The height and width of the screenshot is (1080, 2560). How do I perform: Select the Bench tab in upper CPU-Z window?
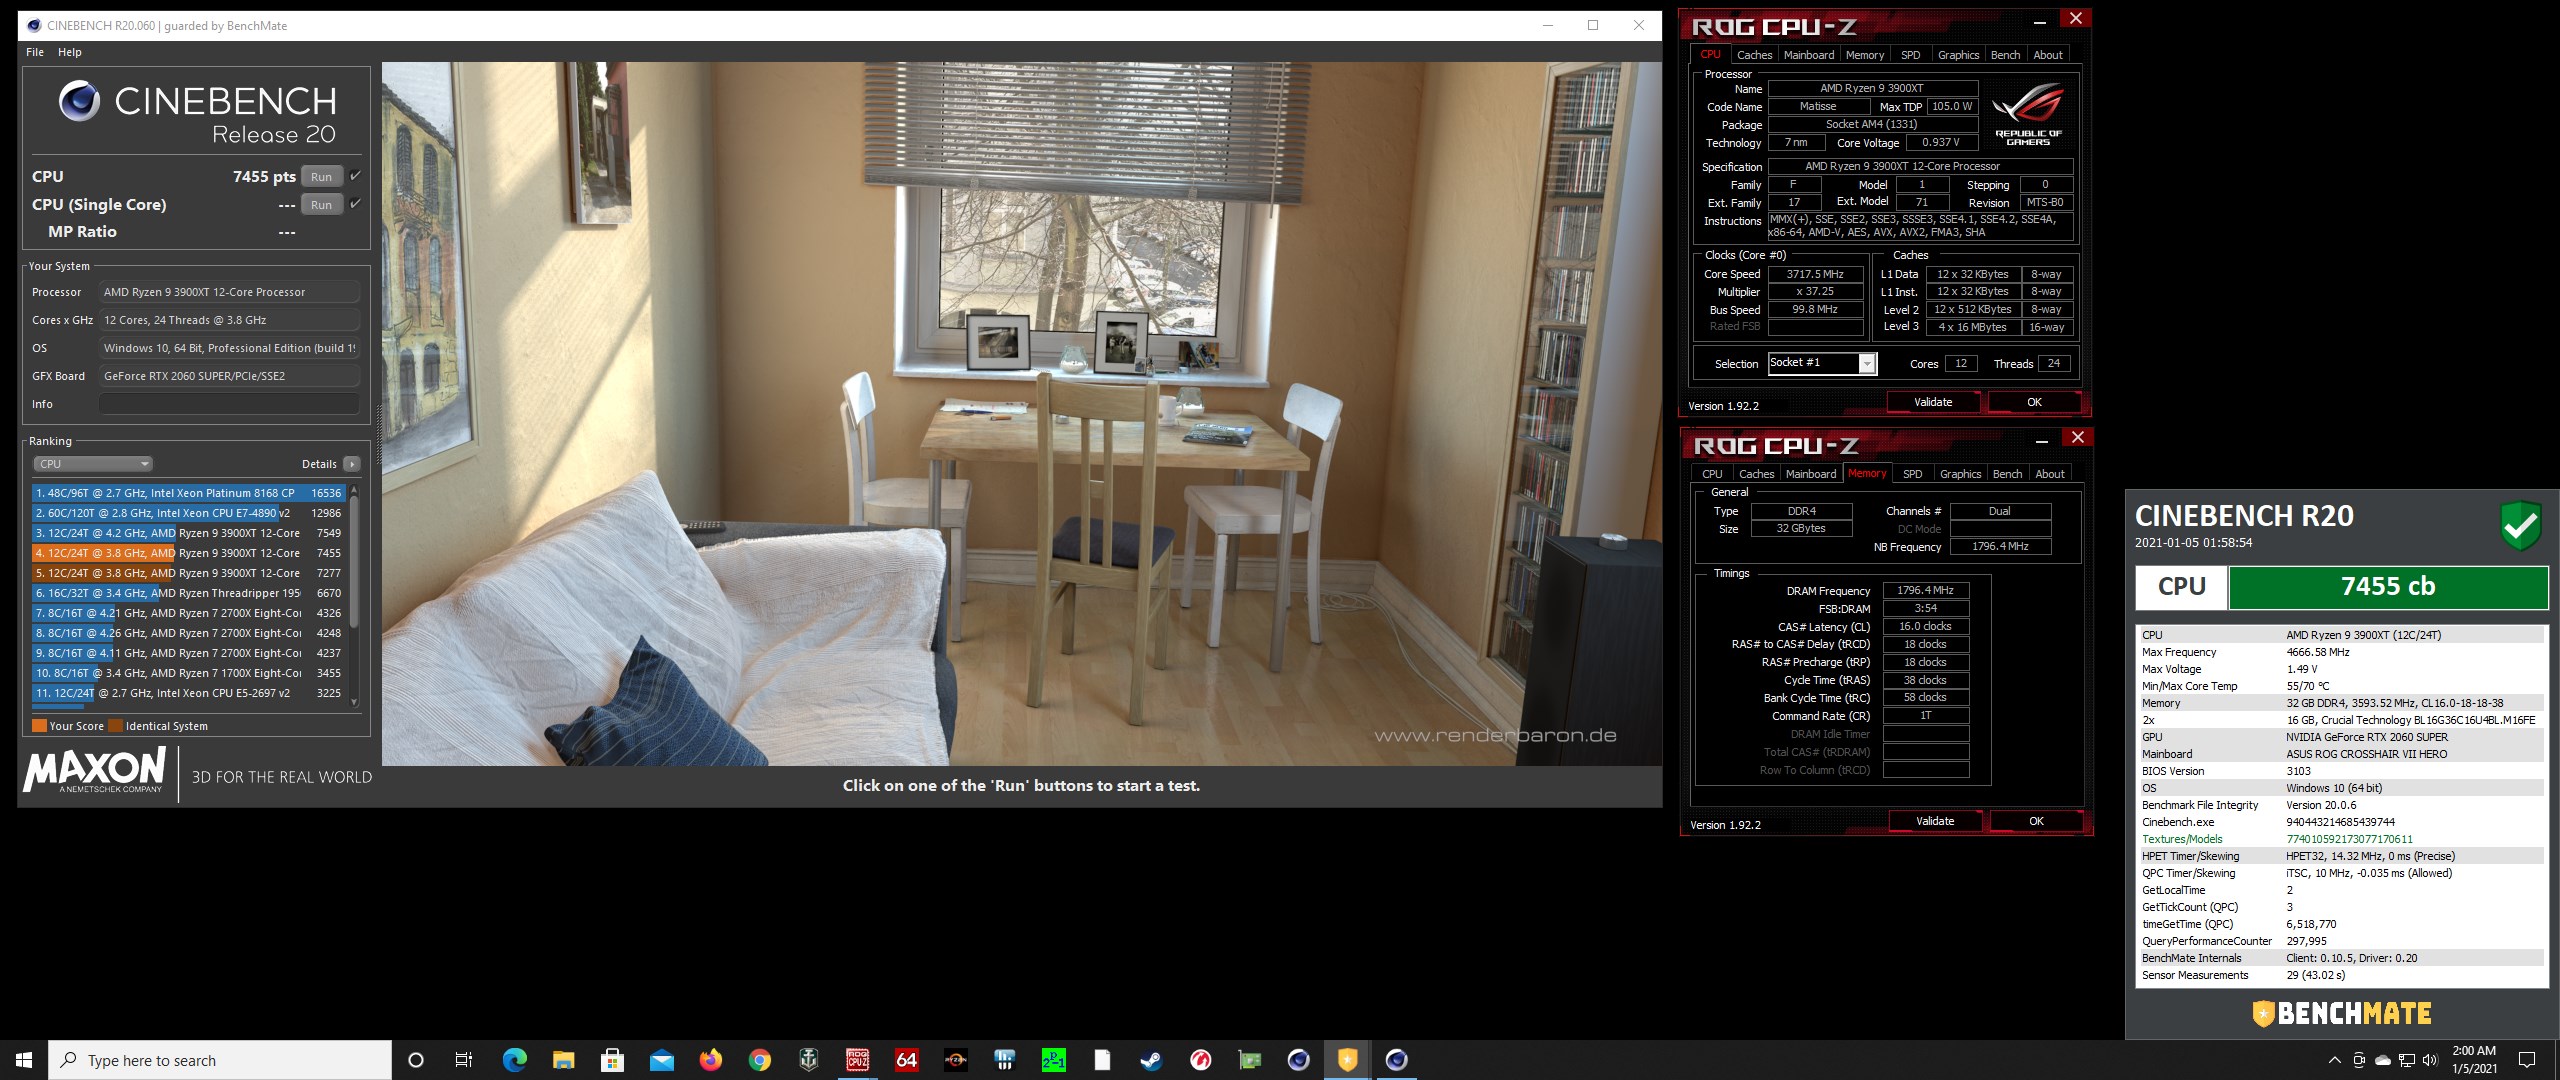tap(2005, 55)
